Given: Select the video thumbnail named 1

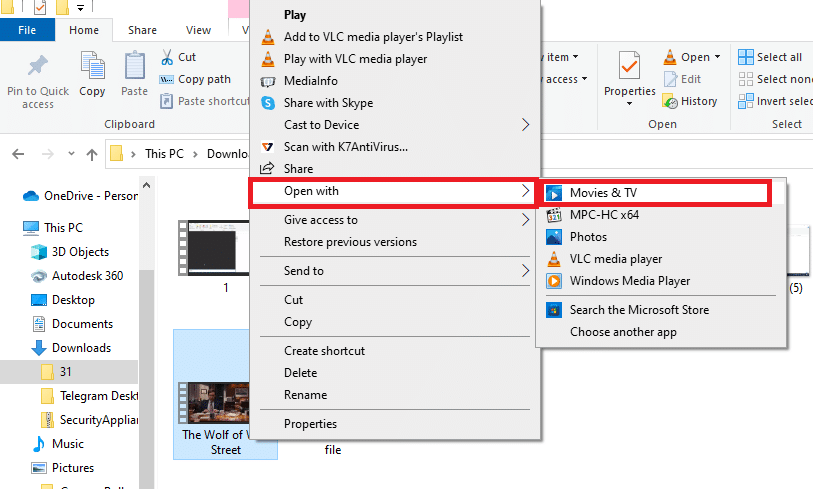Looking at the screenshot, I should coord(214,248).
